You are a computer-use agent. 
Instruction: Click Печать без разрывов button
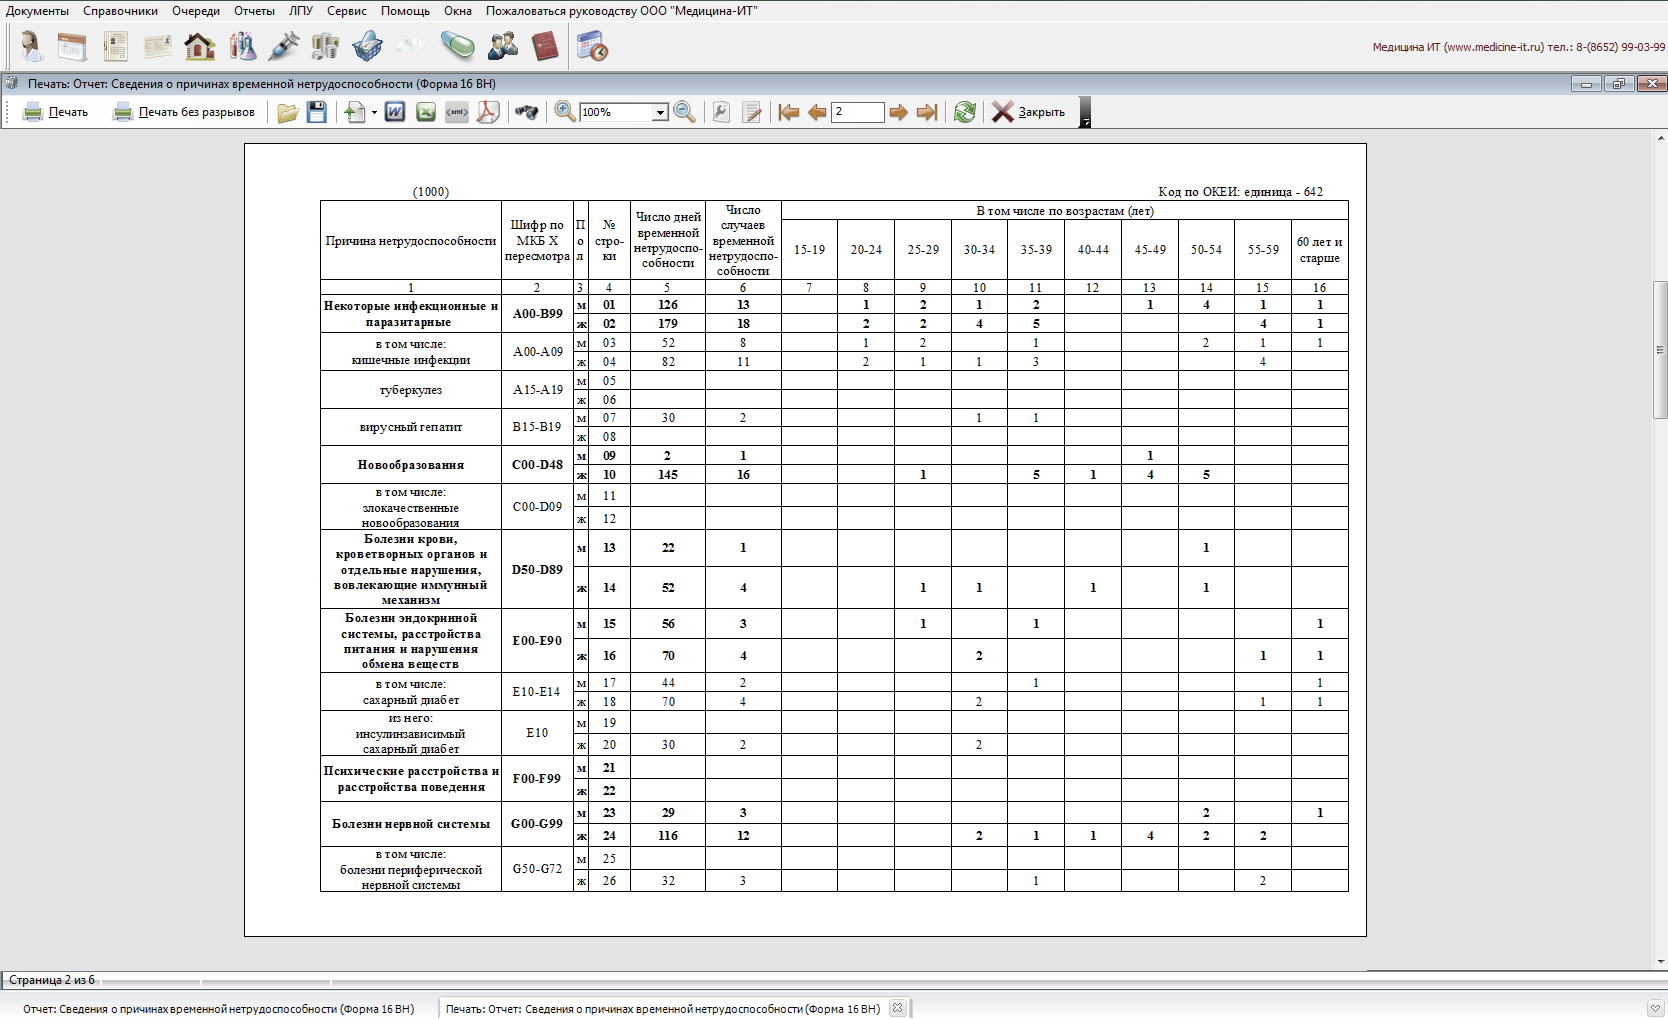(x=184, y=112)
